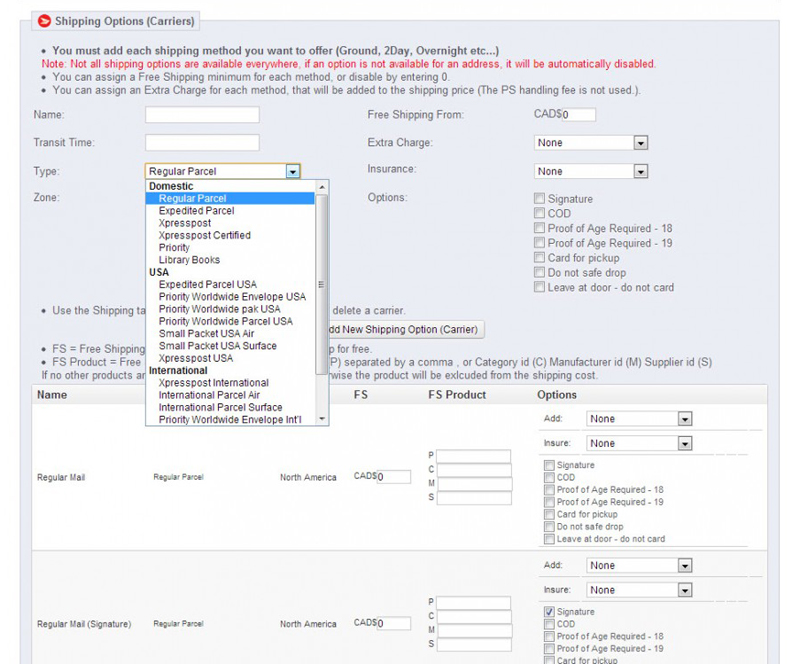Image resolution: width=800 pixels, height=664 pixels.
Task: Check Proof of Age 19 in Regular Mail row
Action: click(549, 502)
